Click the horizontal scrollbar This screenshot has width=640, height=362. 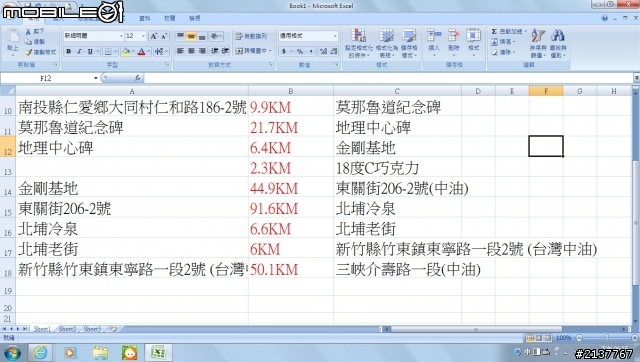tap(476, 329)
